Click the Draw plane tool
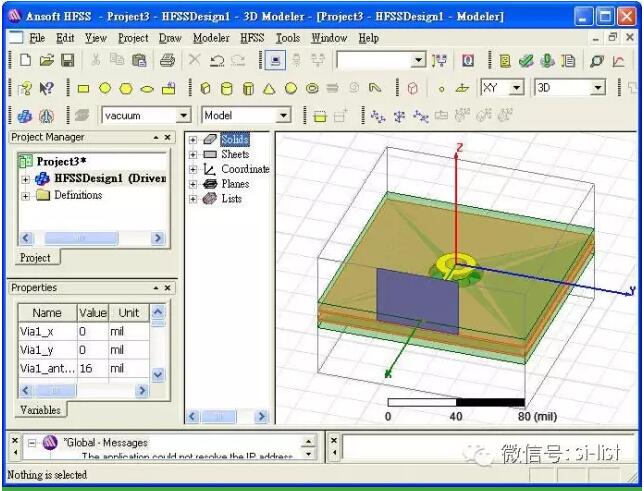 click(x=462, y=88)
